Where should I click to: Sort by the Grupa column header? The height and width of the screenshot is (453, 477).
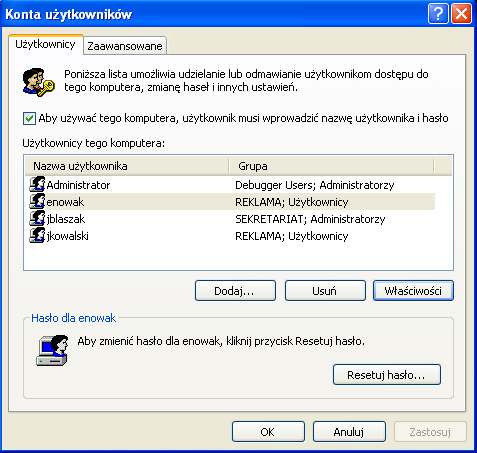[331, 166]
